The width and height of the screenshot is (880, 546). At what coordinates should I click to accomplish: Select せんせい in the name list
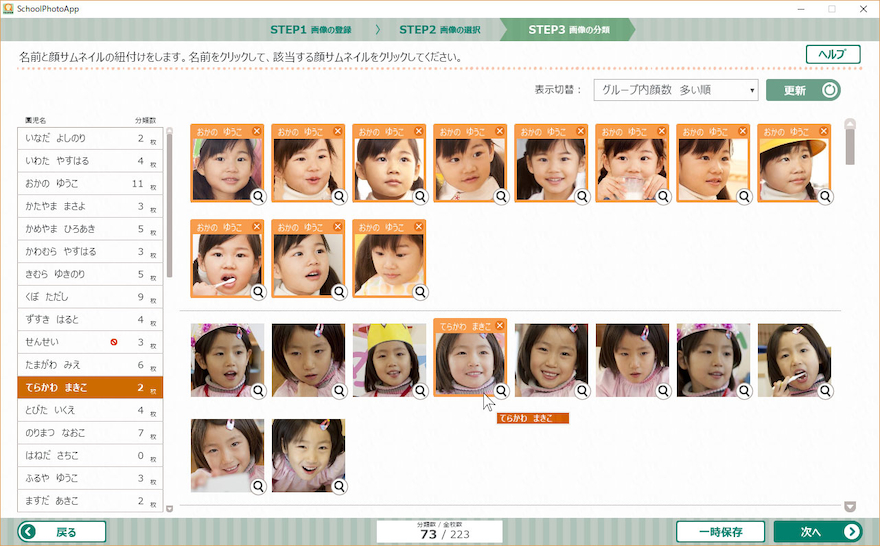coord(90,342)
